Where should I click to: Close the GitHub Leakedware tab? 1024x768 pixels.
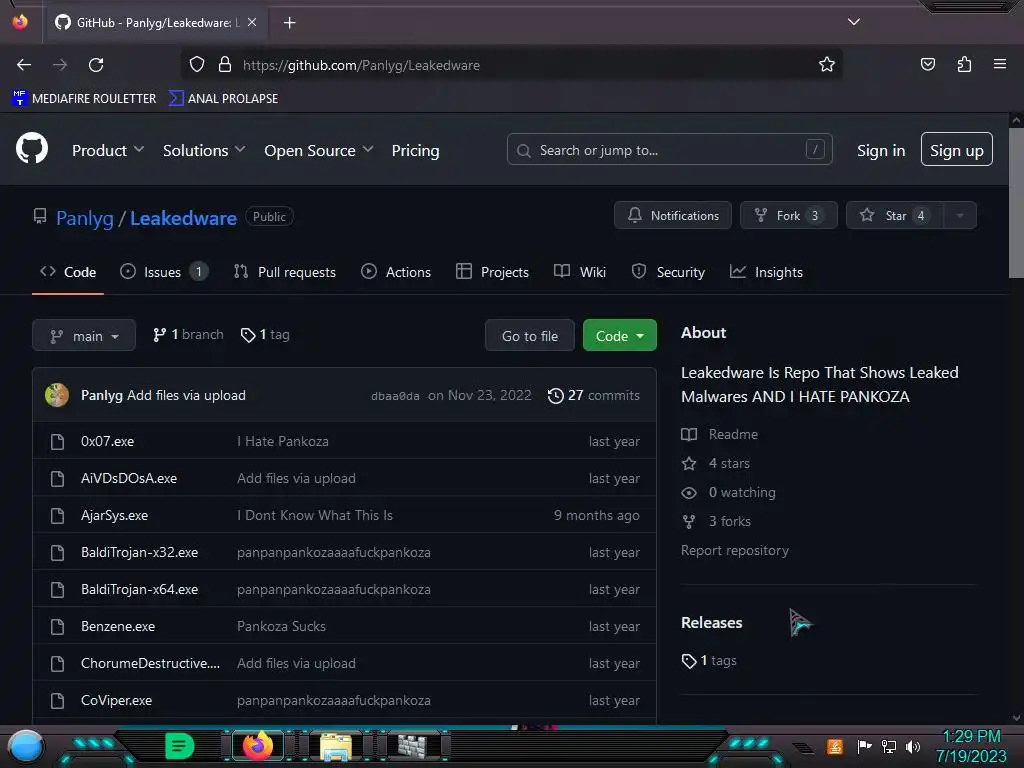click(x=252, y=22)
